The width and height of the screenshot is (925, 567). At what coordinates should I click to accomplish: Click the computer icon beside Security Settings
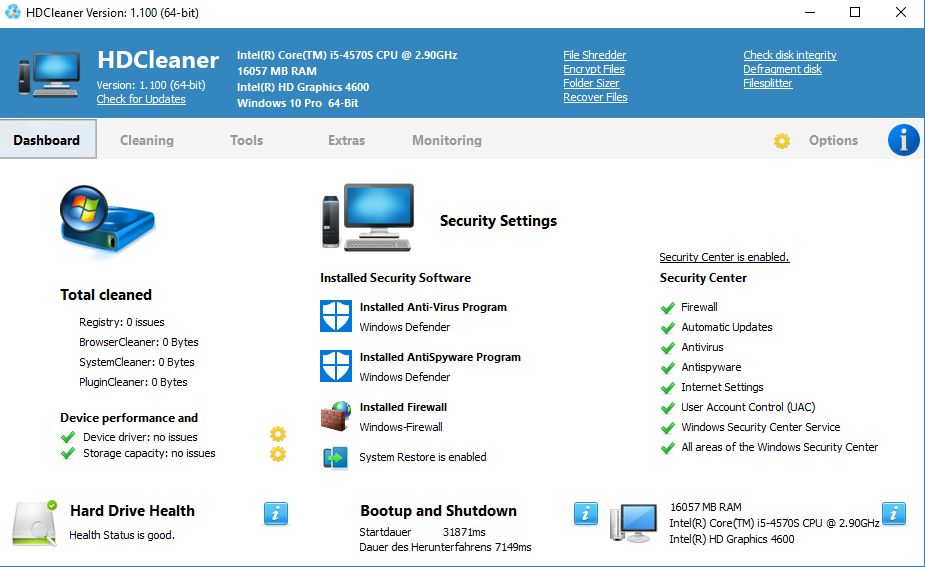coord(368,218)
